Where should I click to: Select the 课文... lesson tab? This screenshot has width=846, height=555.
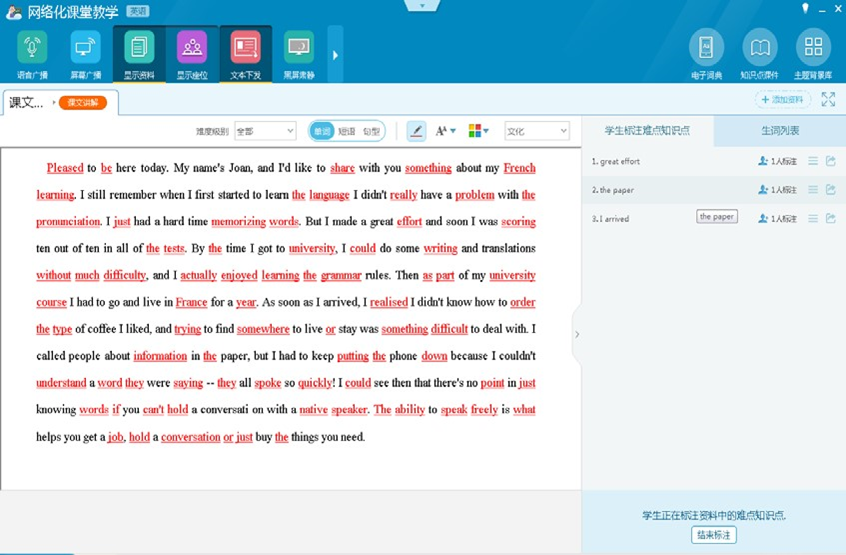[25, 102]
